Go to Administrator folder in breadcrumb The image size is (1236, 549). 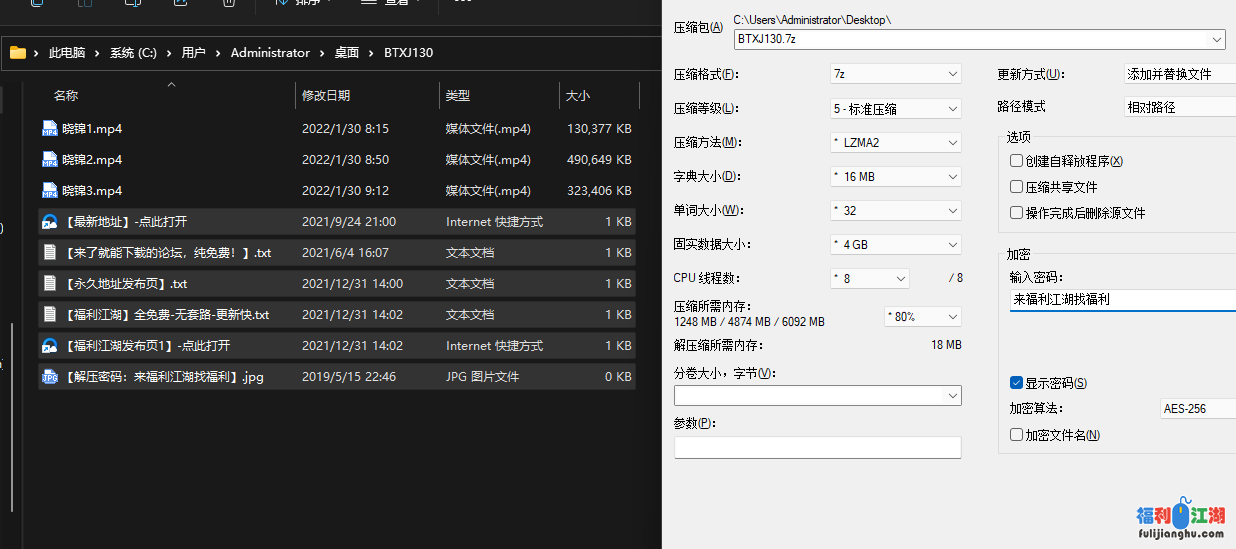coord(270,53)
